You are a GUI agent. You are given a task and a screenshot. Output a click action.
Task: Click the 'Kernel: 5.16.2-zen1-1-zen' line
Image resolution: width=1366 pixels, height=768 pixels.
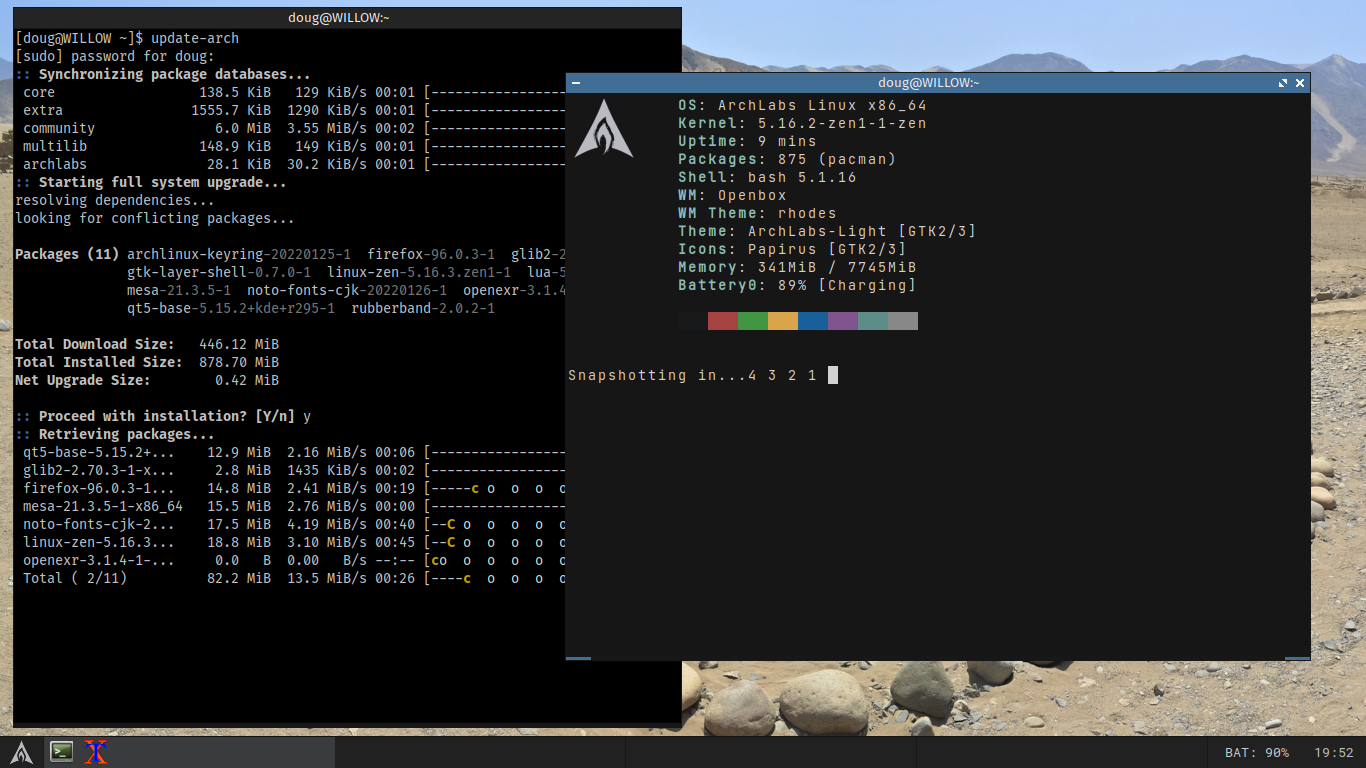803,123
